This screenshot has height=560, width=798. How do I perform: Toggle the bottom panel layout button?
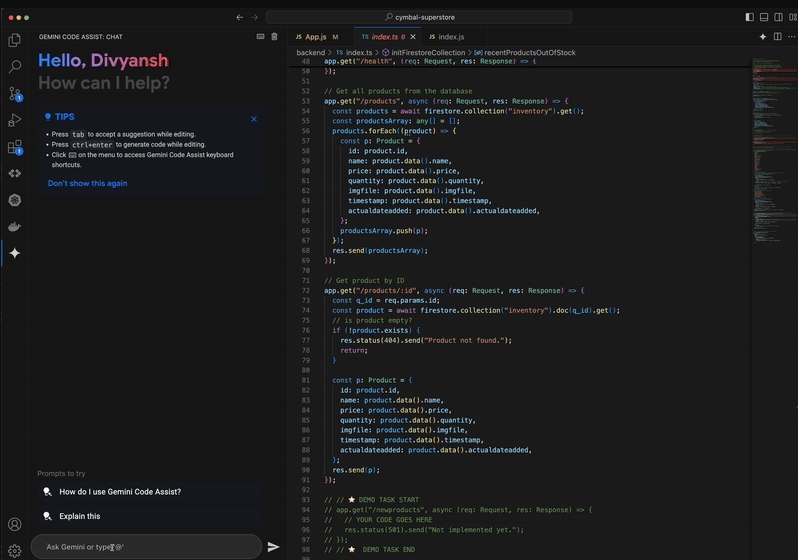pyautogui.click(x=764, y=17)
